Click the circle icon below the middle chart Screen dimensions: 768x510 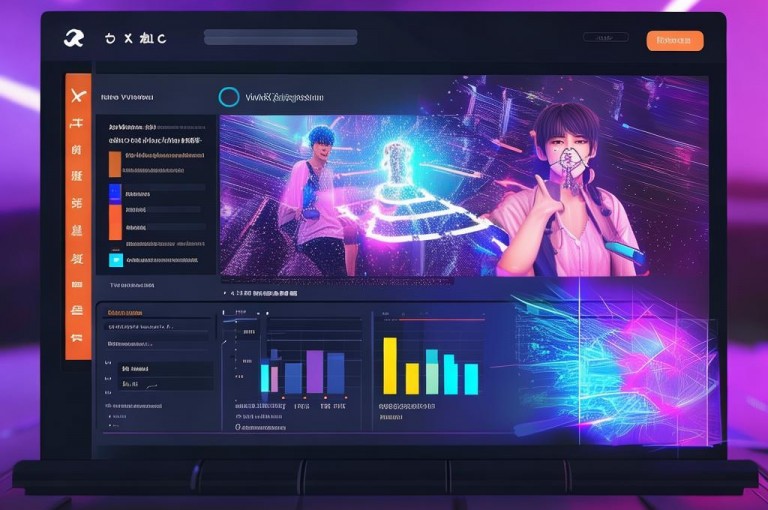(238, 427)
